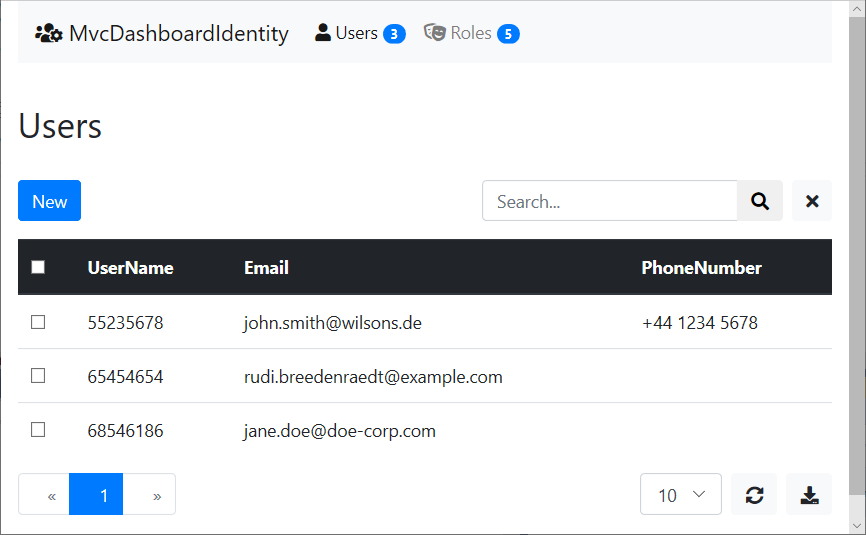Toggle the select-all checkbox in table header
The width and height of the screenshot is (866, 535).
38,267
